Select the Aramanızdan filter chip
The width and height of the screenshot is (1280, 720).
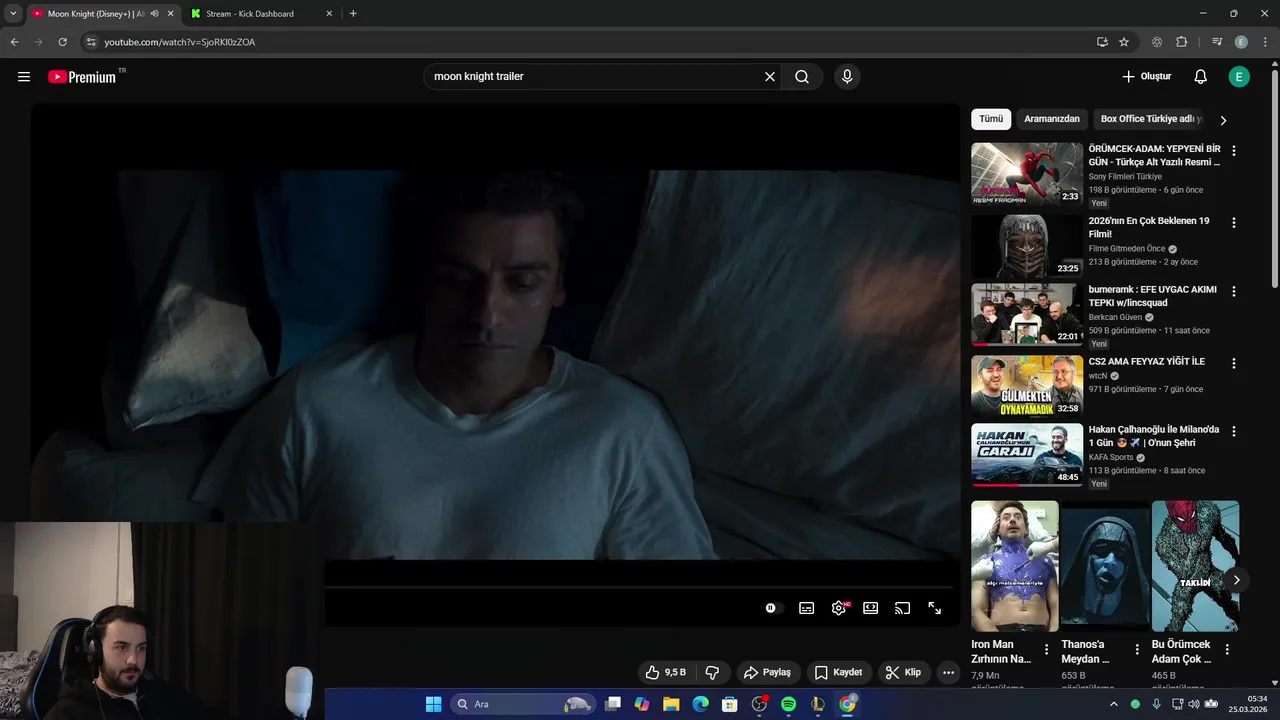point(1052,119)
